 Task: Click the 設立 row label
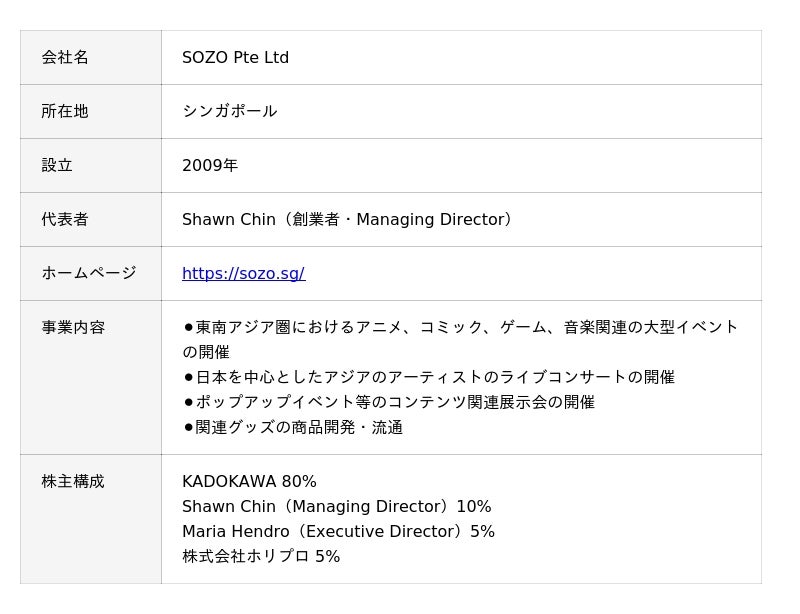click(x=57, y=165)
